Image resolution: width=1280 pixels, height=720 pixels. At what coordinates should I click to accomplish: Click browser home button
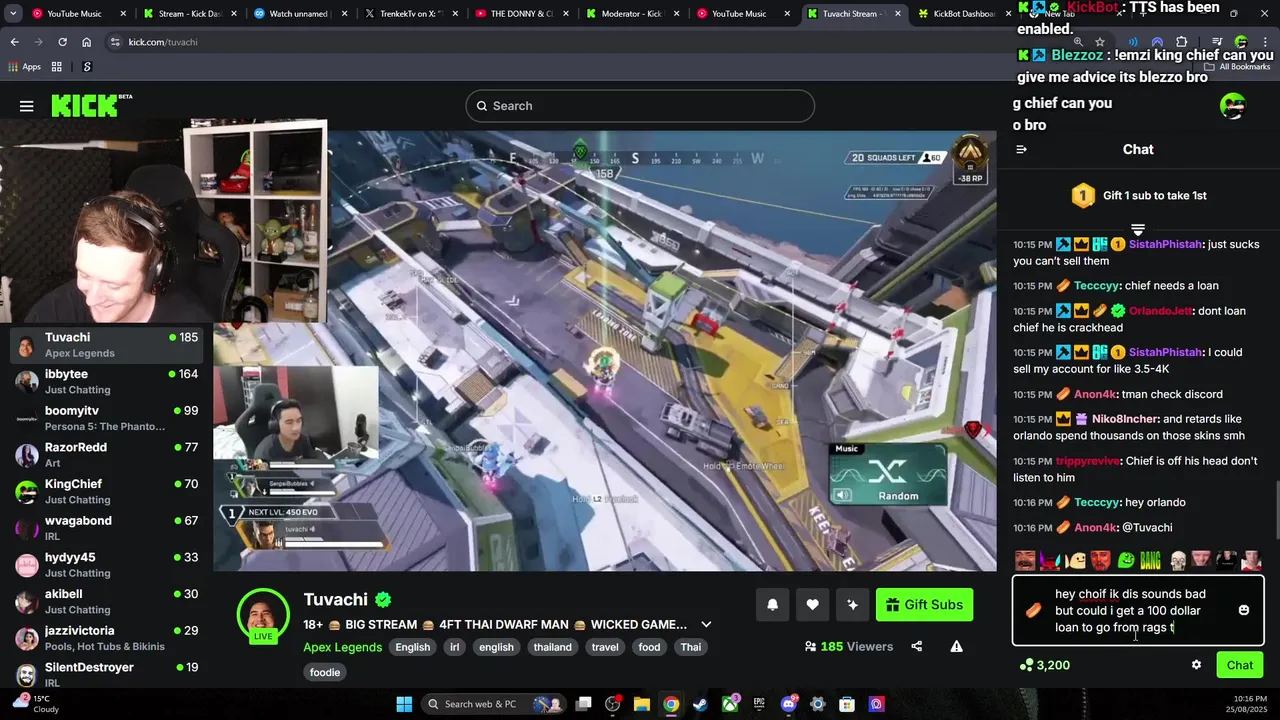(87, 42)
